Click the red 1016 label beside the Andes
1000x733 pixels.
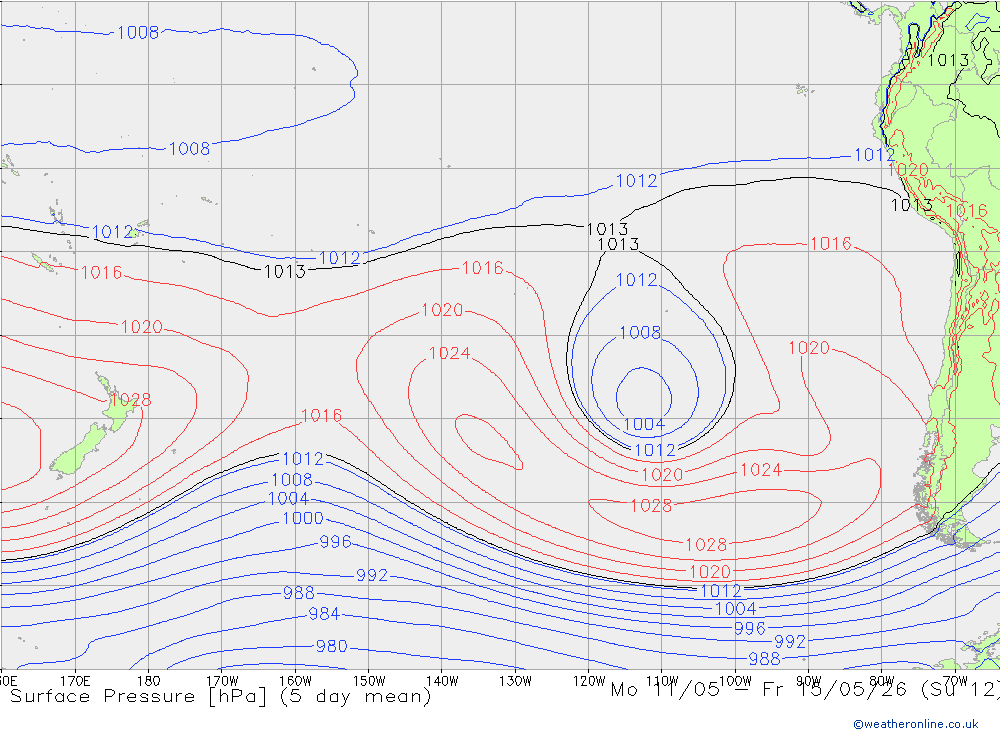[x=967, y=211]
